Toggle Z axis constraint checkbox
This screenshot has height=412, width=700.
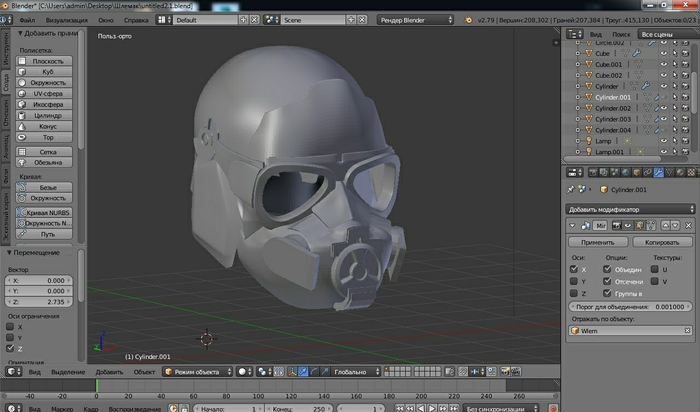11,349
